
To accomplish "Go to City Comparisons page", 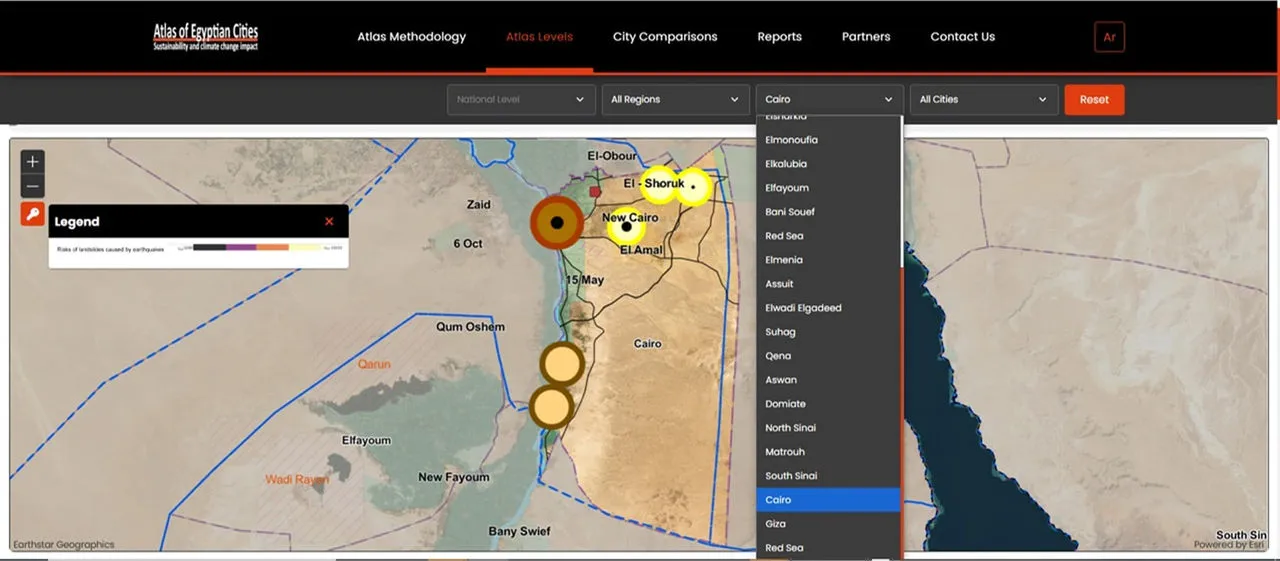I will 665,37.
